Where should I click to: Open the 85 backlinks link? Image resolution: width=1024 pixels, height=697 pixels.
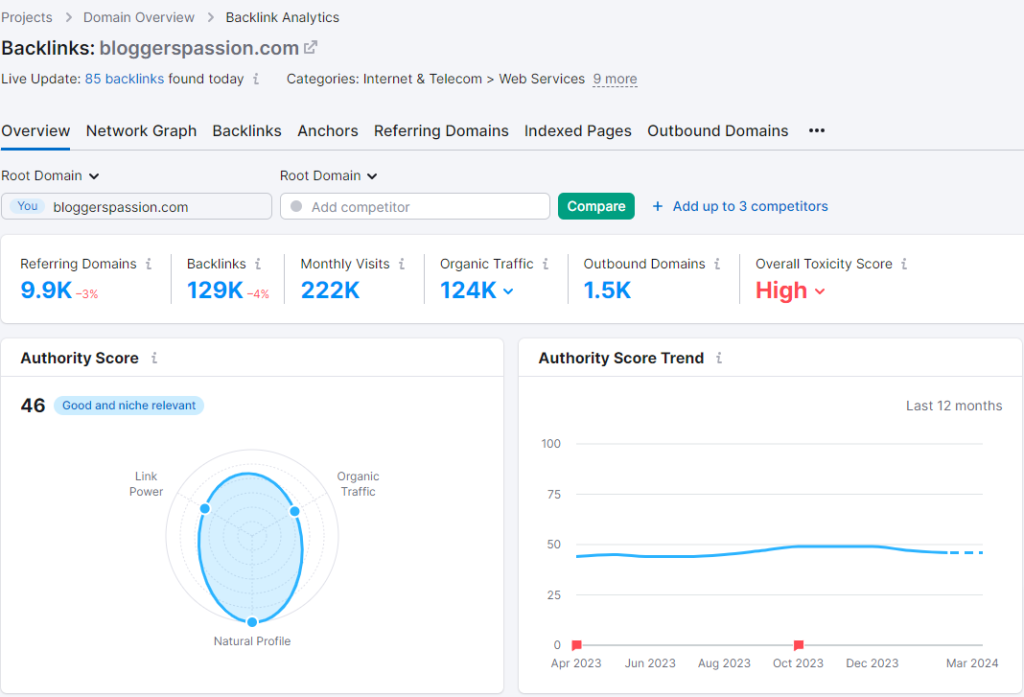[124, 79]
